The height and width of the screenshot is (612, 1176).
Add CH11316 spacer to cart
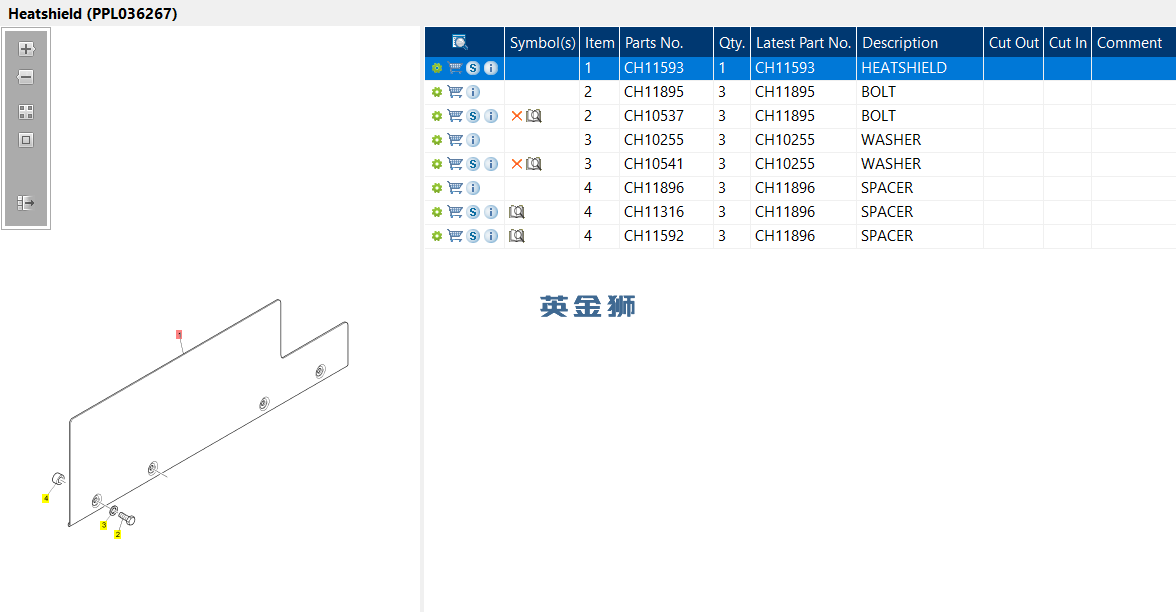[454, 212]
